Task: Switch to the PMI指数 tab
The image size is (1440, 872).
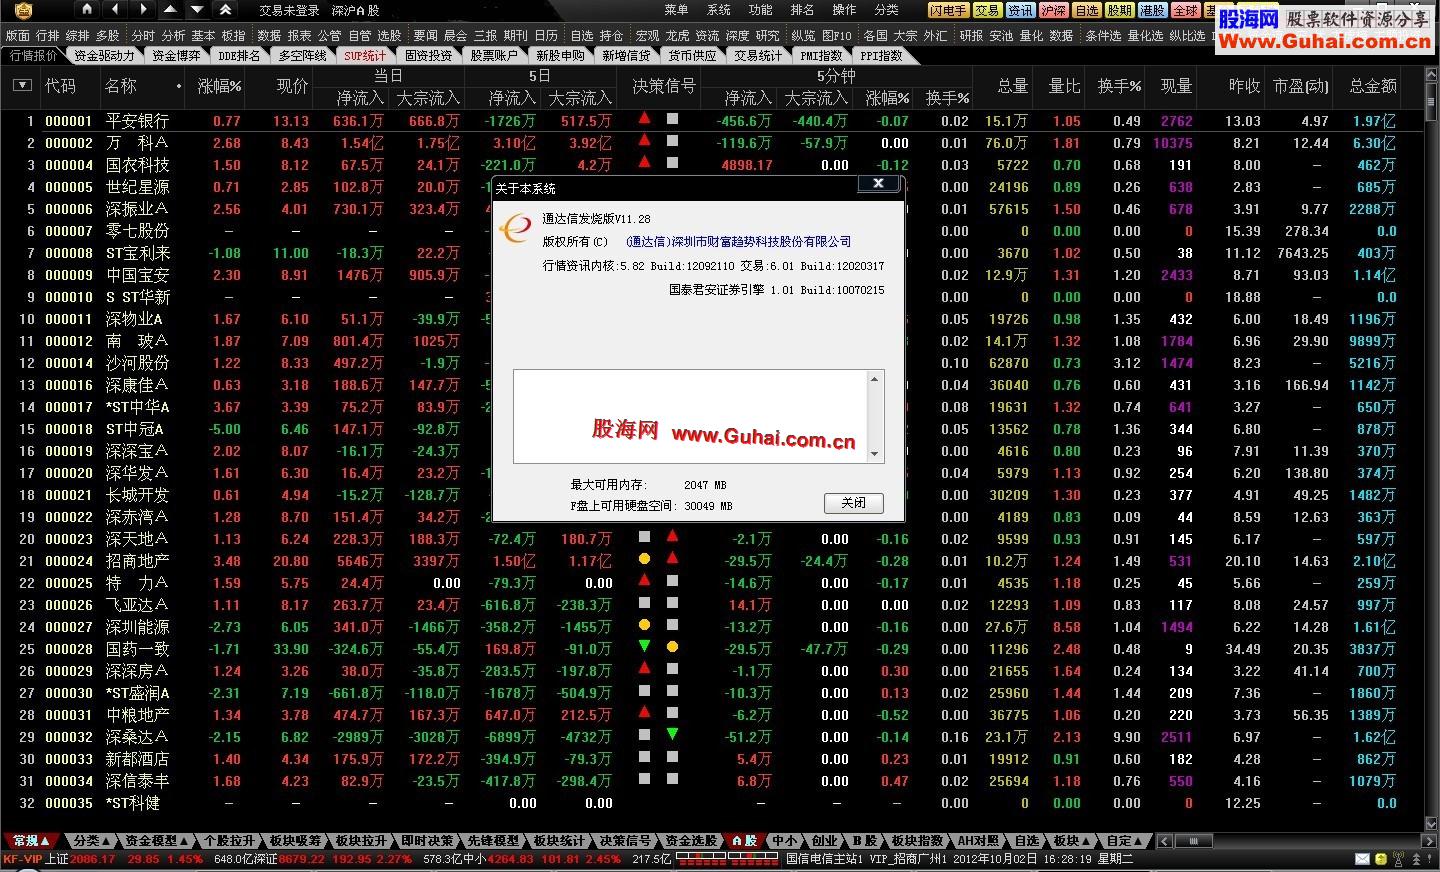Action: 821,56
